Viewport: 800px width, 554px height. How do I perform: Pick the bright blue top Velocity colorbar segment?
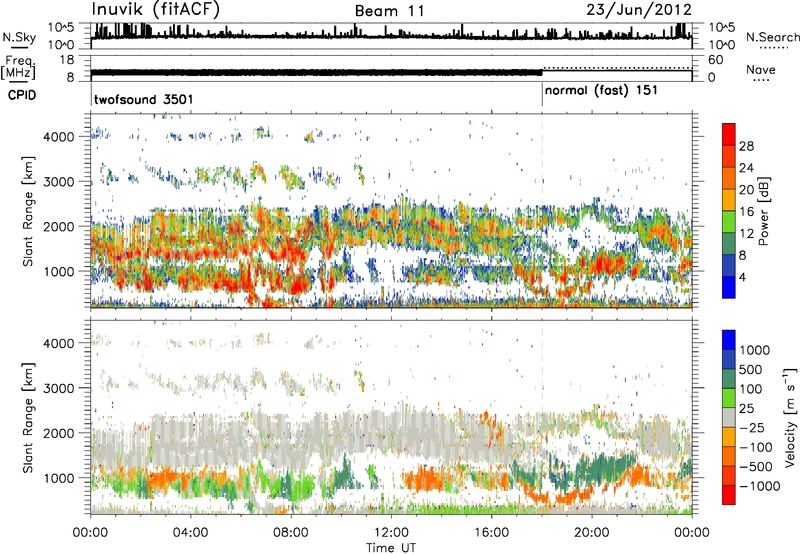pyautogui.click(x=729, y=339)
